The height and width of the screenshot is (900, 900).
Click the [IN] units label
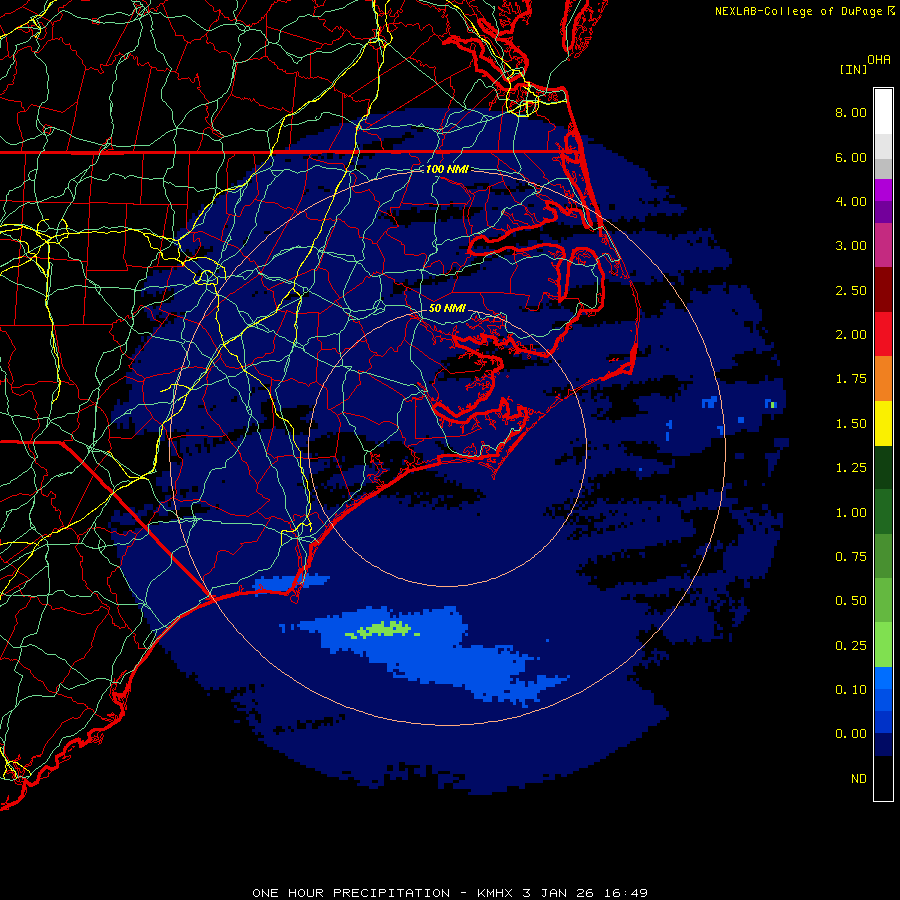853,69
